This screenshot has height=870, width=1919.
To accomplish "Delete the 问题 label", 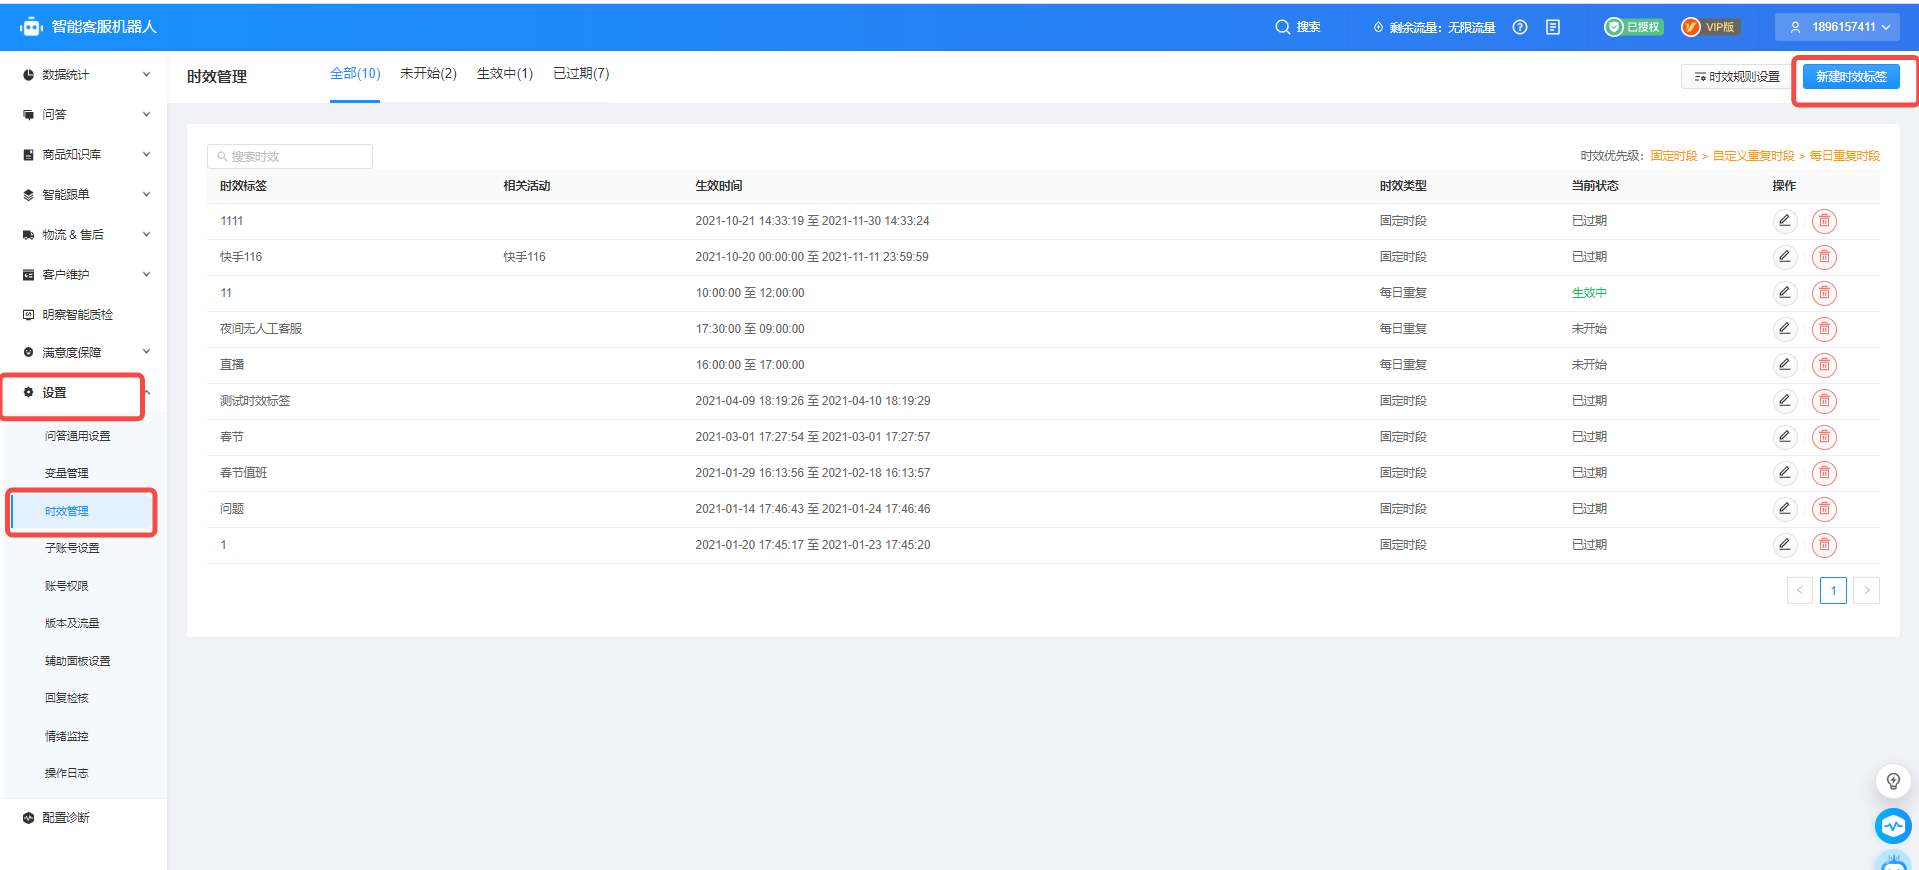I will point(1824,509).
